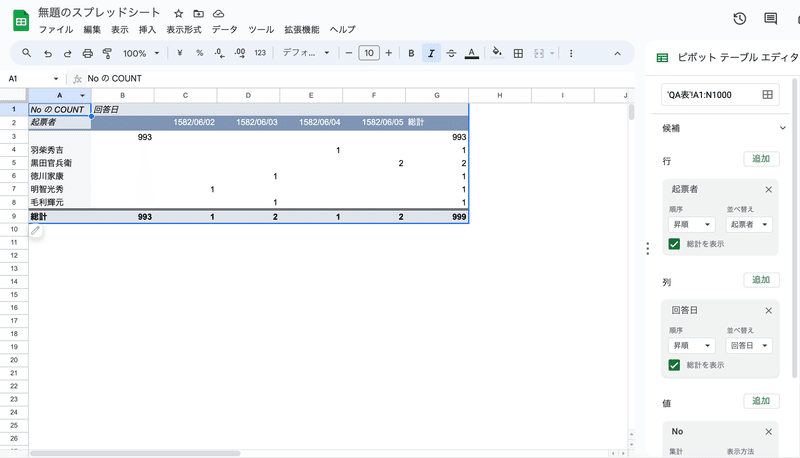Expand the 候補 section
Screen dimensions: 800x458
(x=783, y=128)
